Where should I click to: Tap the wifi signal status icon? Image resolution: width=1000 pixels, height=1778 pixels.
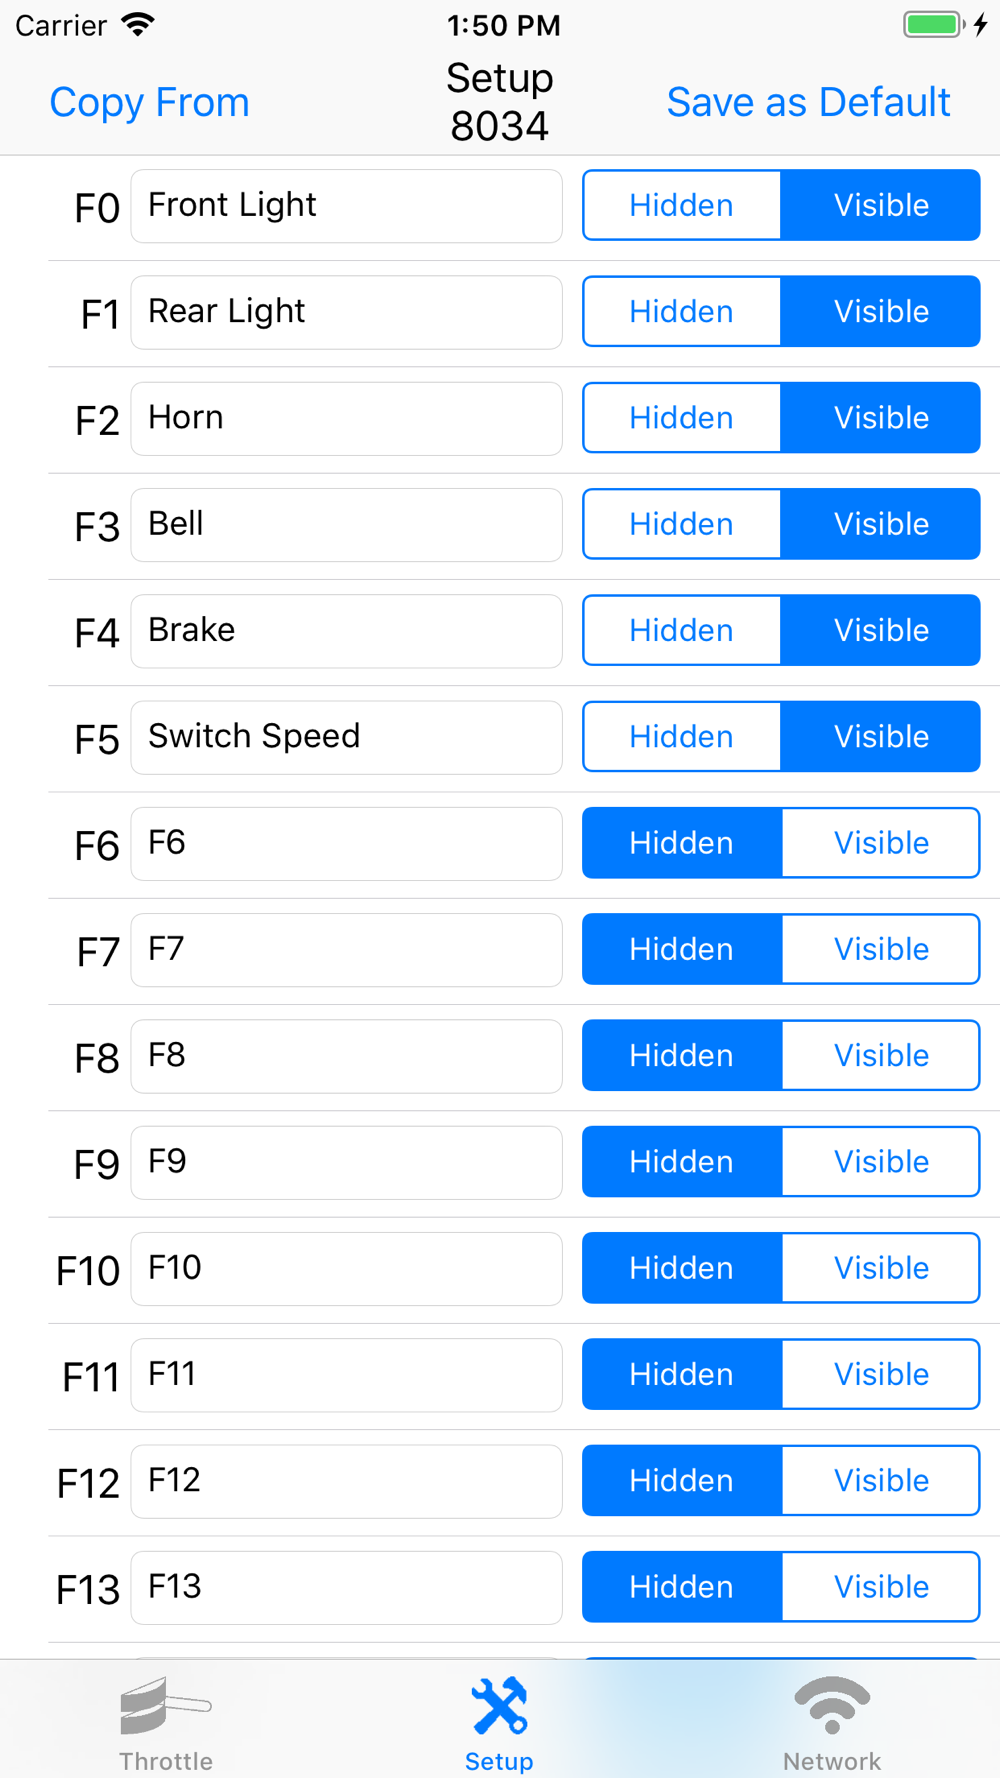point(138,24)
